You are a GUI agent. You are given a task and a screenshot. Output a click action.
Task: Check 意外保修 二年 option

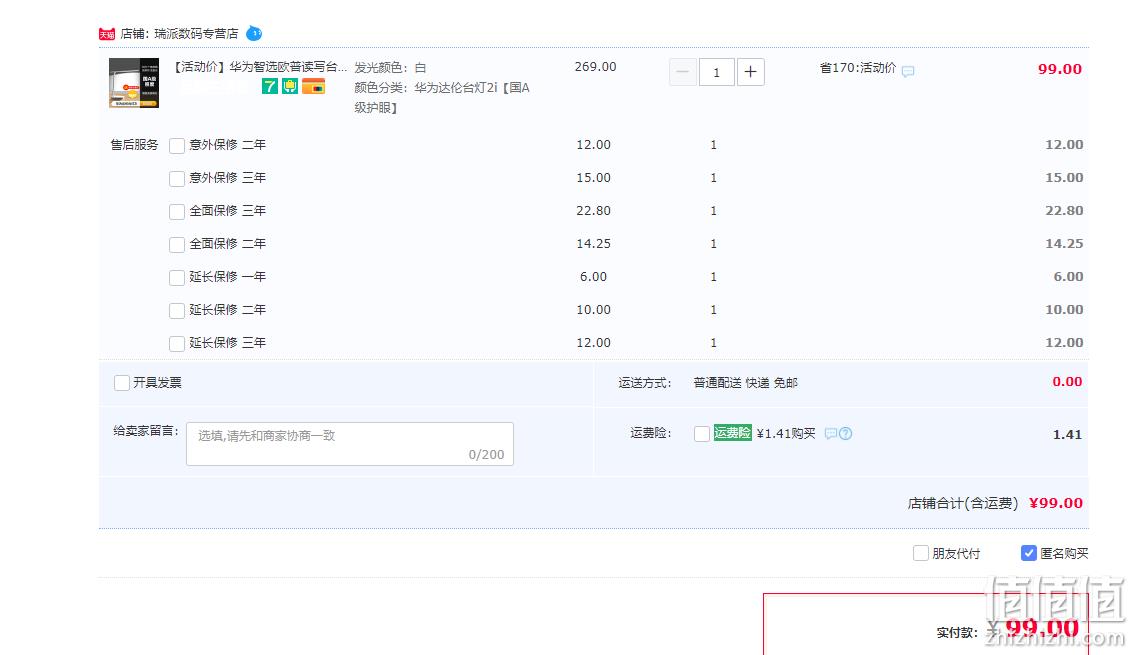click(x=176, y=146)
